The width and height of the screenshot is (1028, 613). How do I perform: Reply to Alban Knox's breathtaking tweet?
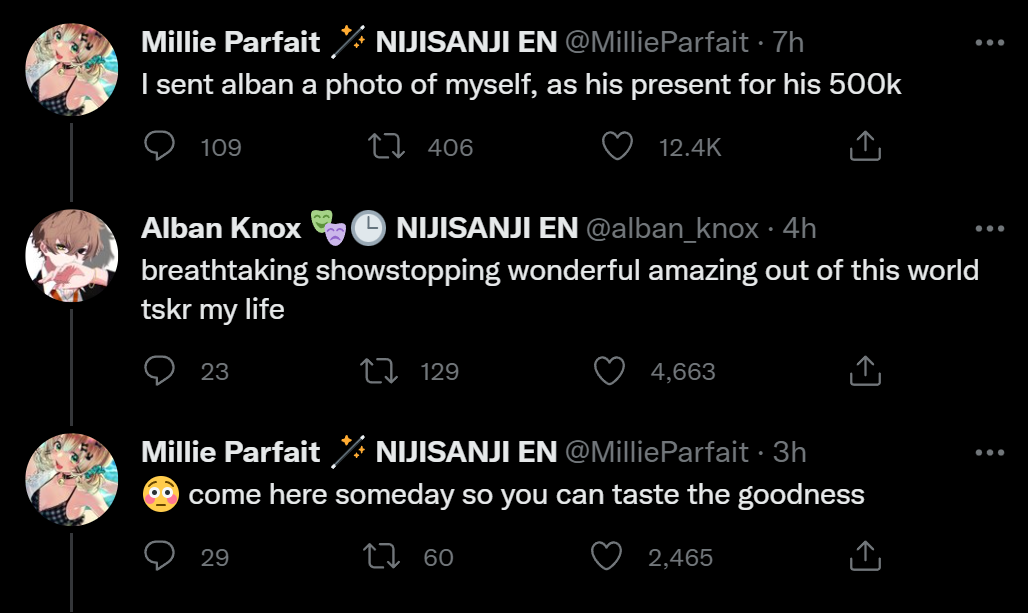160,372
